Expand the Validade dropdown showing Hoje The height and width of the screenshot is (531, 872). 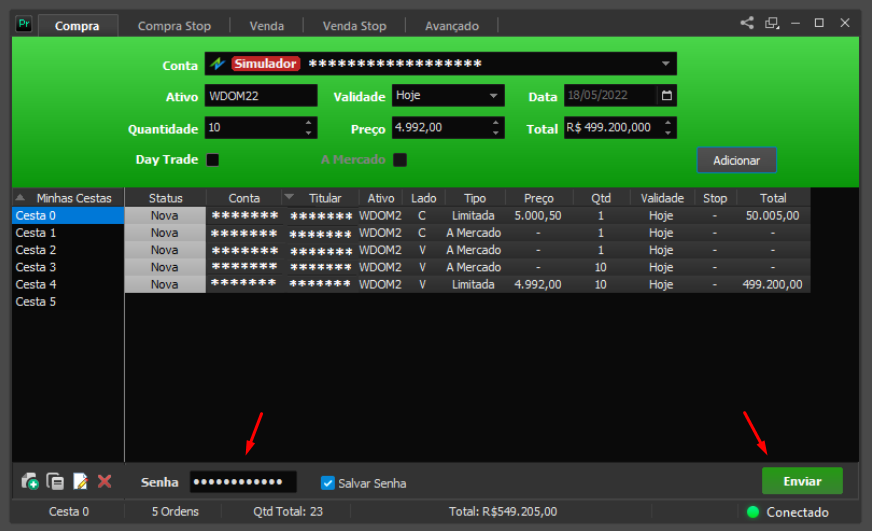493,96
